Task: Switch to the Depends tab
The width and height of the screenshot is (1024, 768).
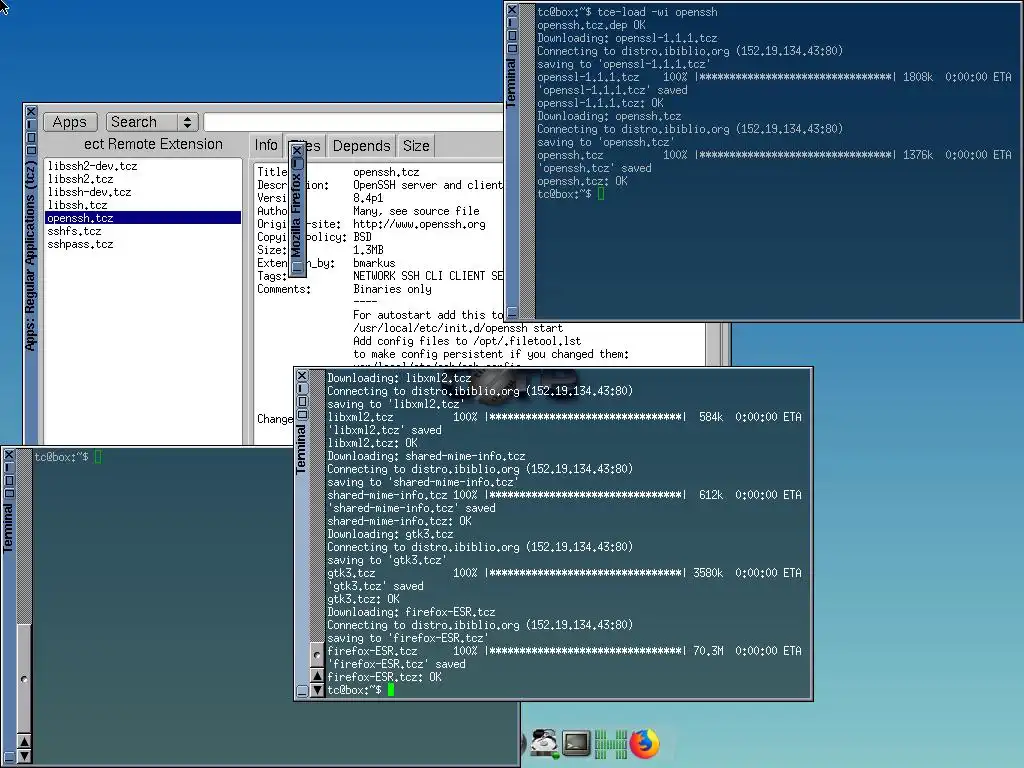Action: (361, 146)
